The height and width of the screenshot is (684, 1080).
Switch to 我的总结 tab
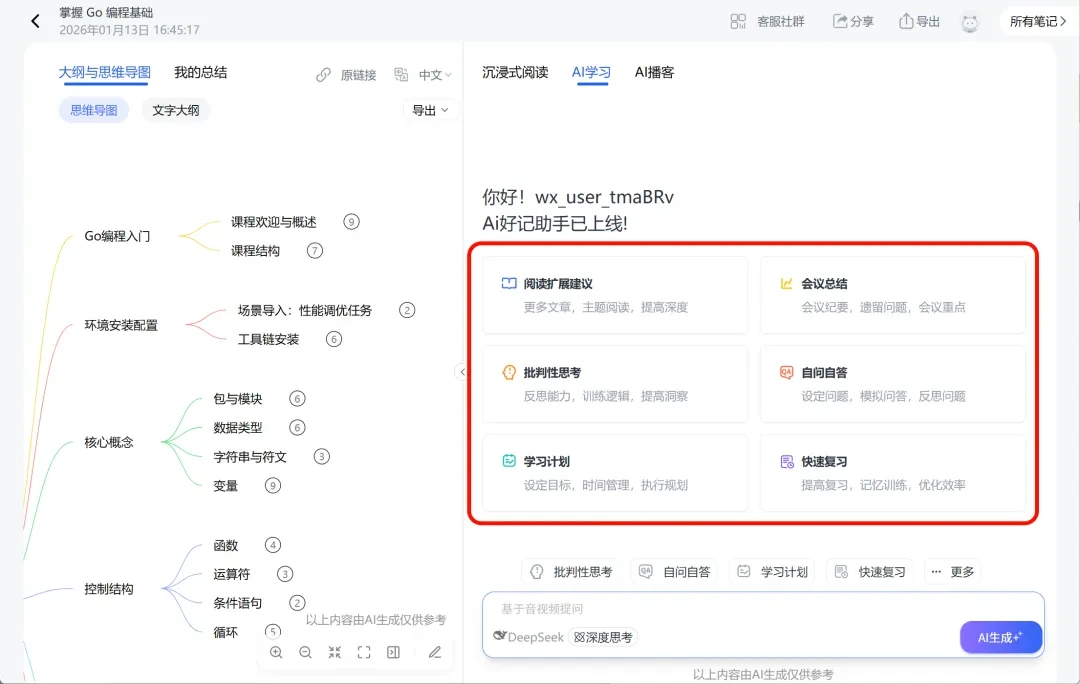click(200, 72)
